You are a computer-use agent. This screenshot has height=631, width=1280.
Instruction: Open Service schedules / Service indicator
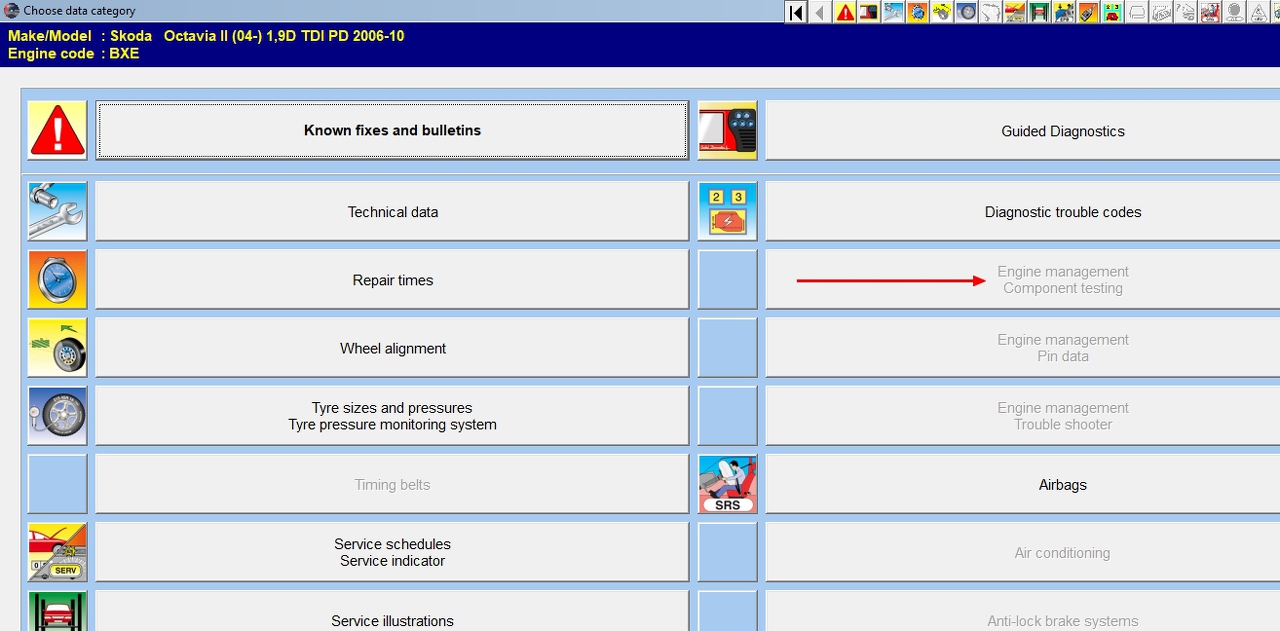tap(392, 552)
